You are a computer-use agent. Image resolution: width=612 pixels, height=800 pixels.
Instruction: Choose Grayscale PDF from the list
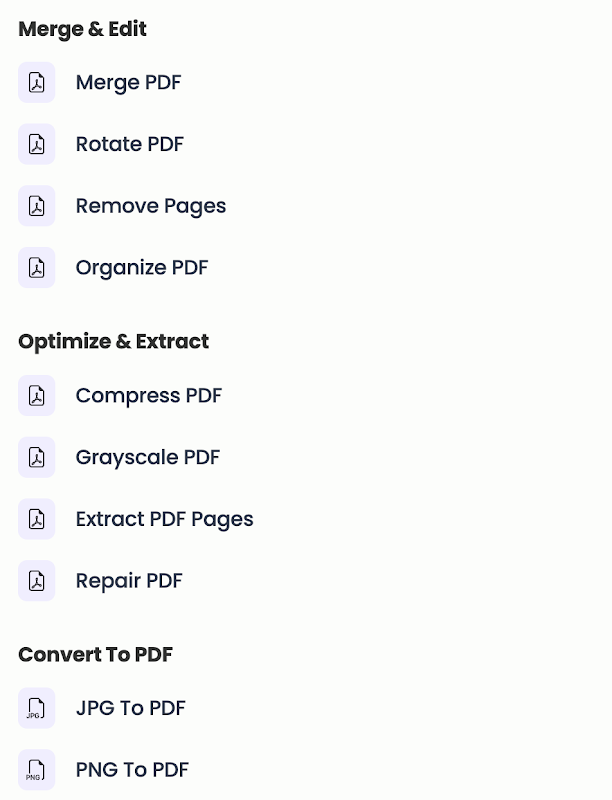[147, 458]
